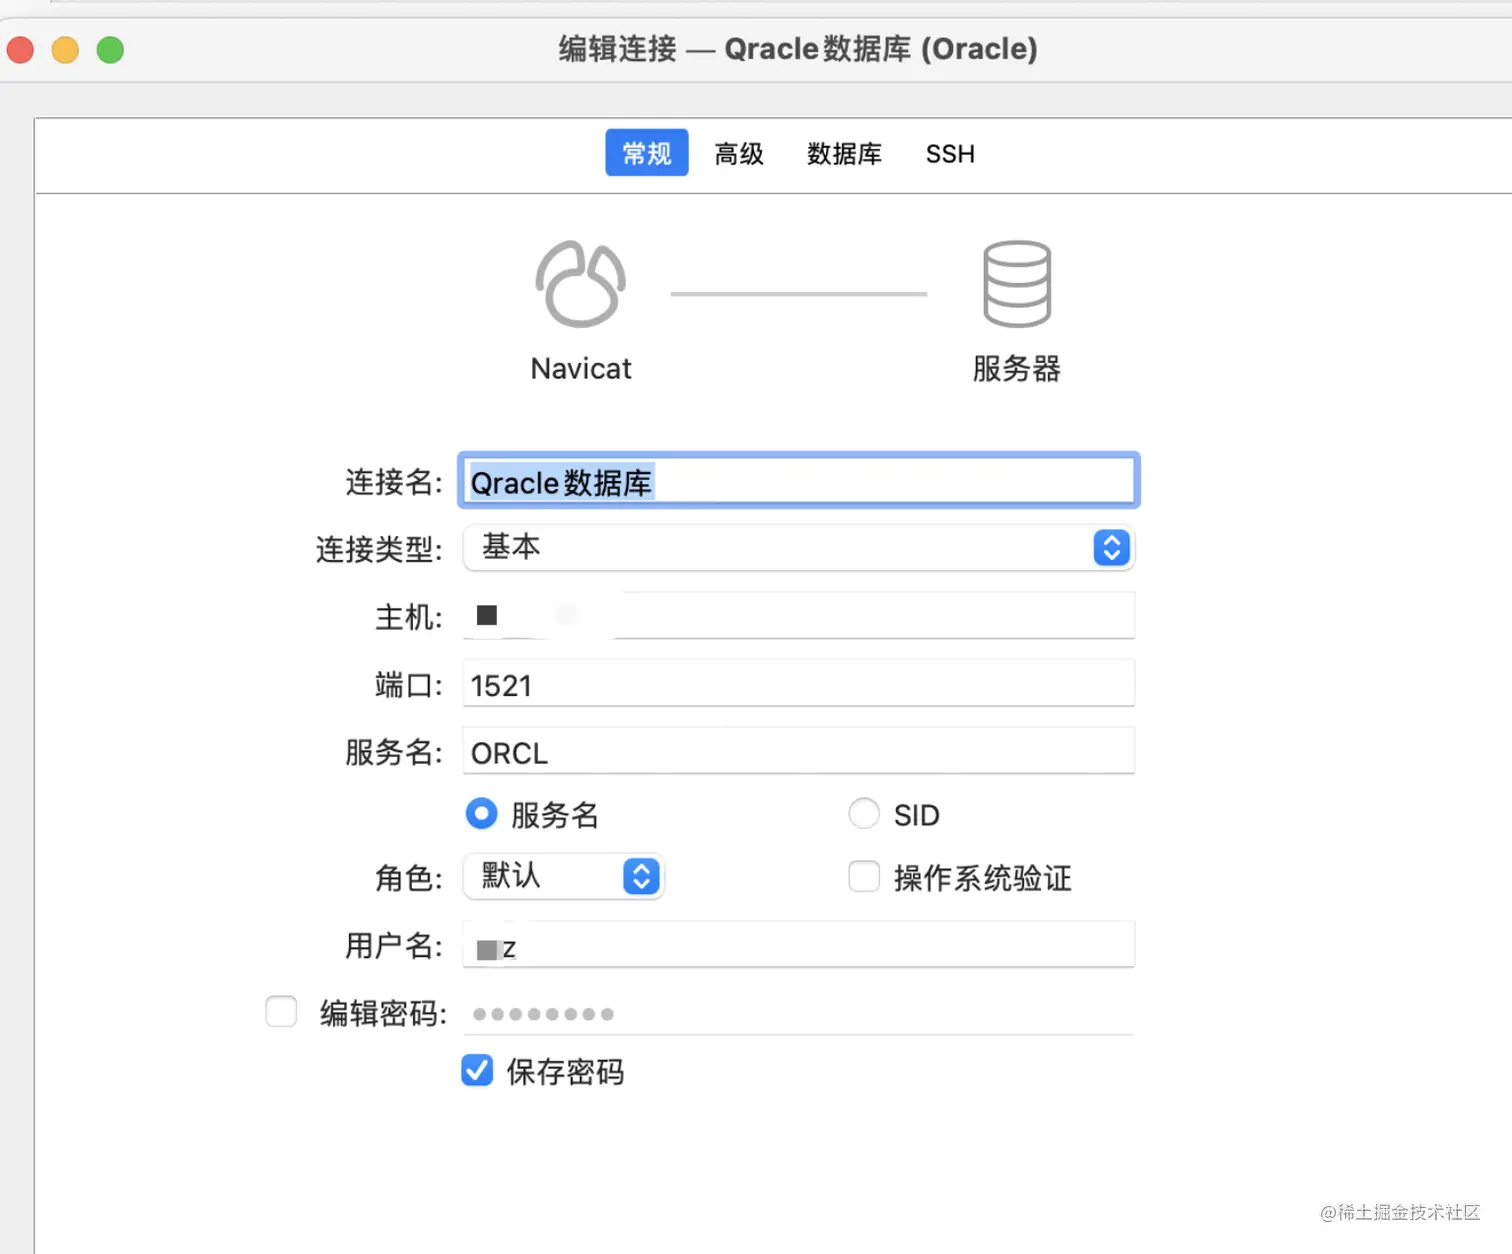Open the 连接类型 dropdown showing 基本
Viewport: 1512px width, 1254px height.
pos(799,547)
